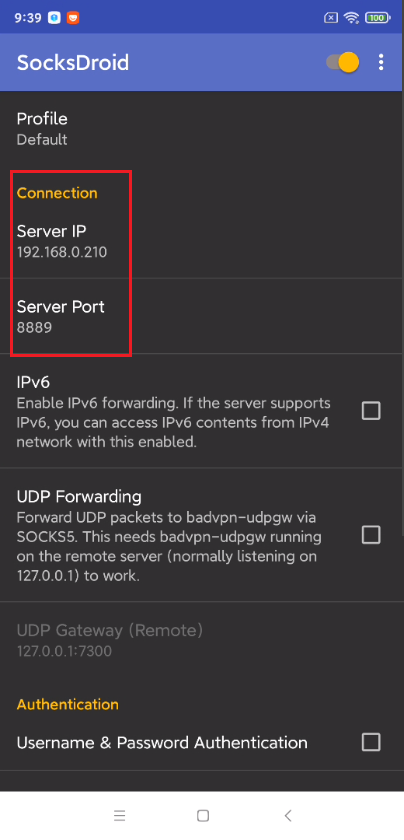Go back using the arrow navigation icon
Image resolution: width=404 pixels, height=840 pixels.
[288, 815]
